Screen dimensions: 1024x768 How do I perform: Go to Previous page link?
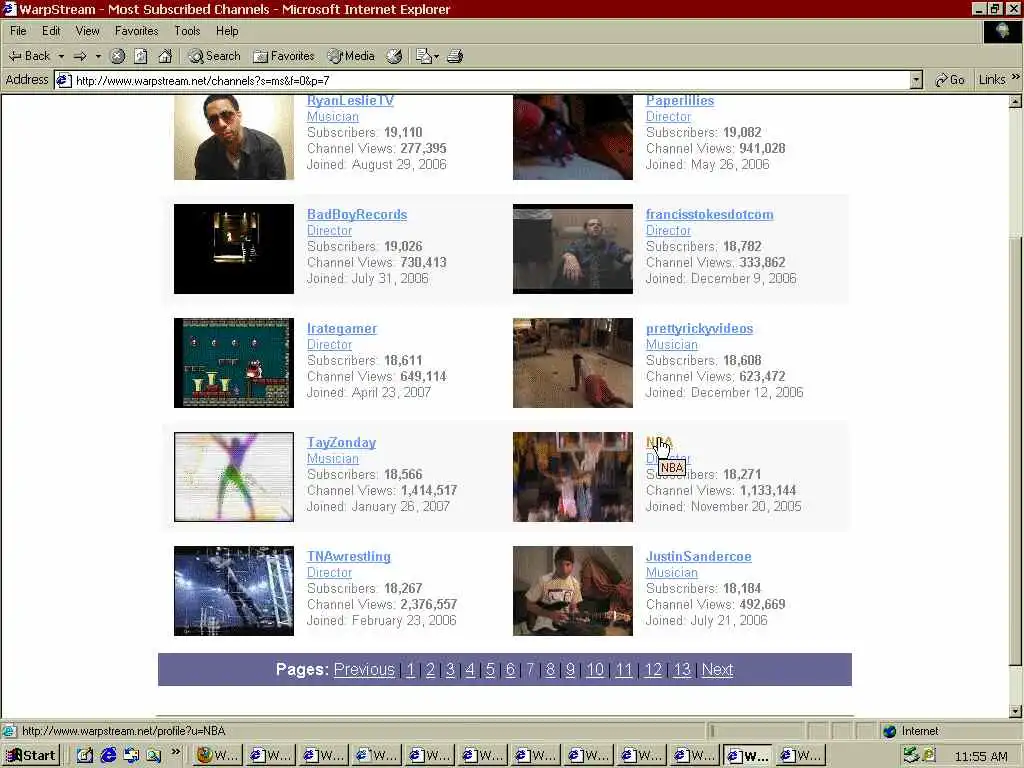(x=364, y=670)
